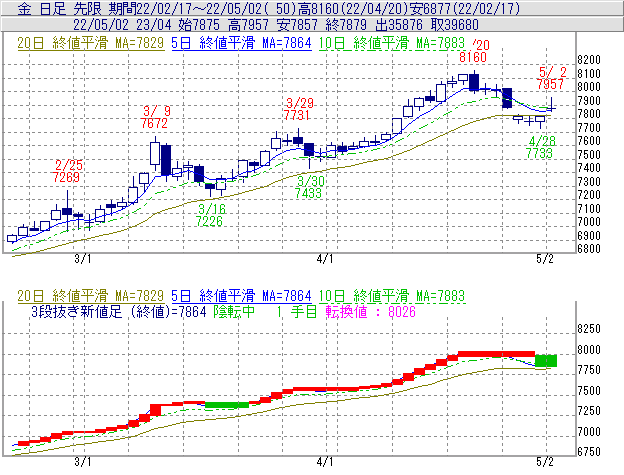624x475 pixels.
Task: Select the 3/16 7226 low label
Action: tap(211, 215)
